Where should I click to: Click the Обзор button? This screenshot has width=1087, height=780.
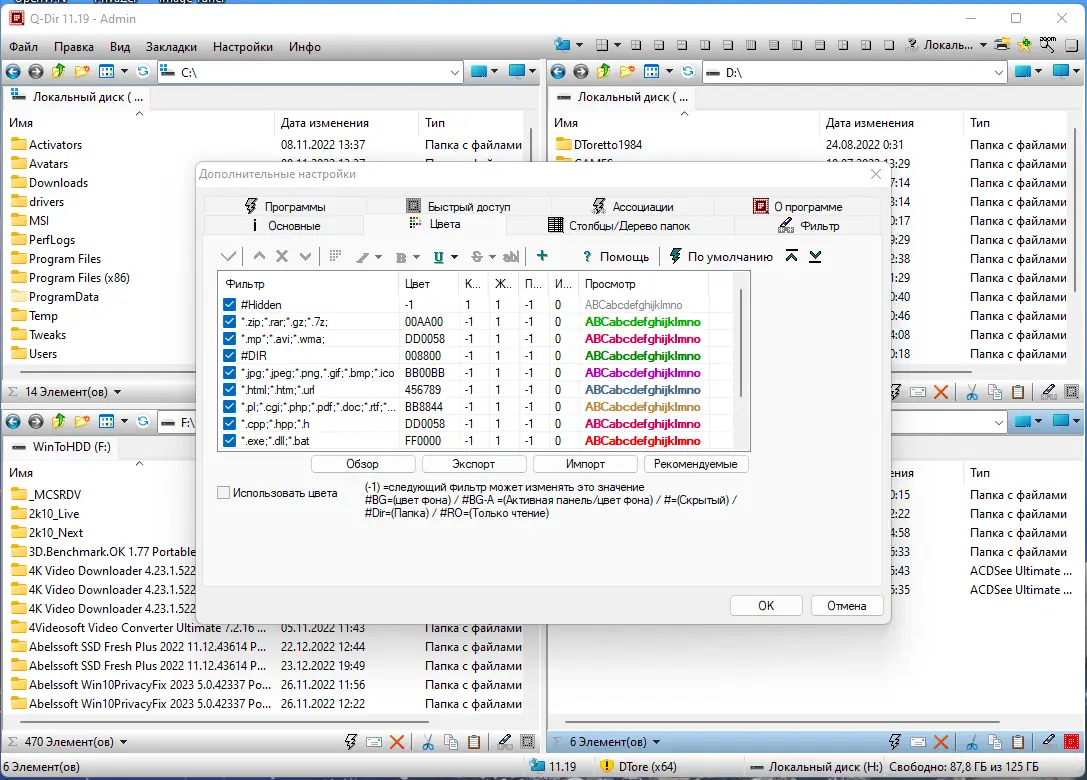(x=363, y=464)
